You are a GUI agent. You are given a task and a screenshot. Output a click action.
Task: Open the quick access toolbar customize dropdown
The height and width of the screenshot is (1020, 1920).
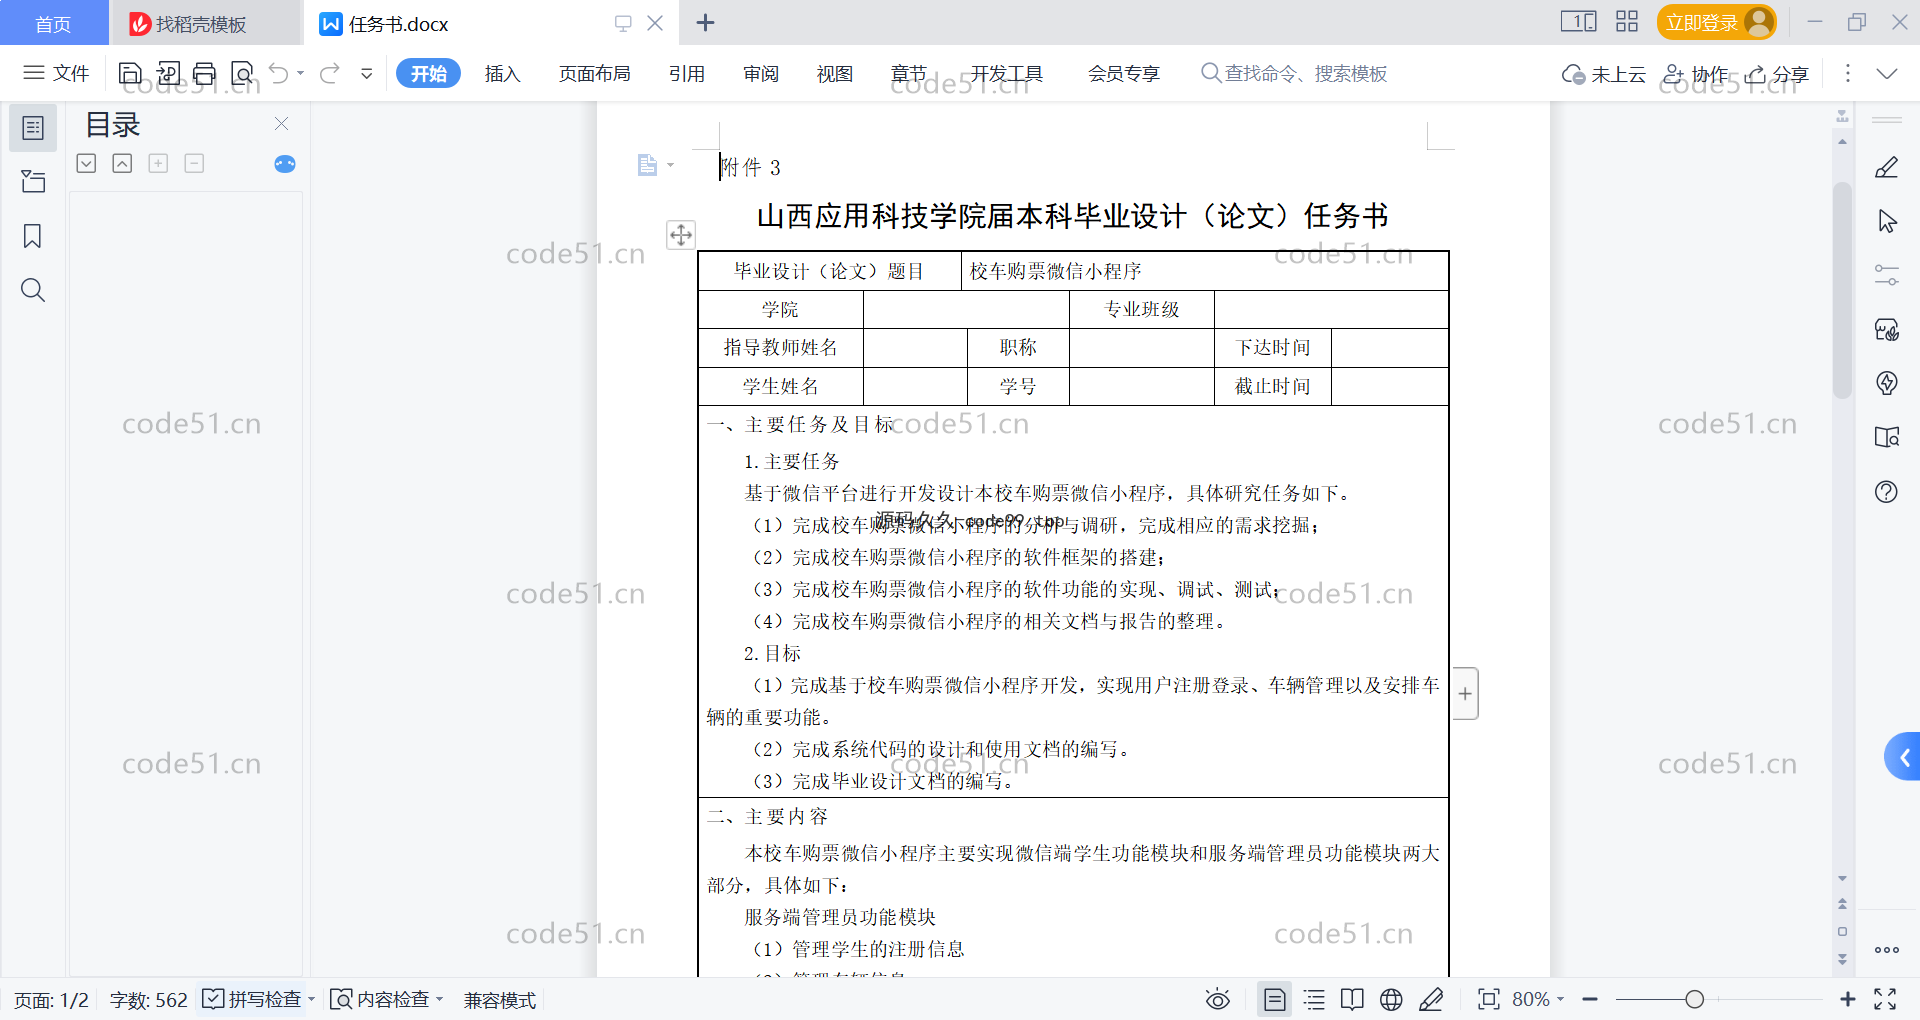367,73
